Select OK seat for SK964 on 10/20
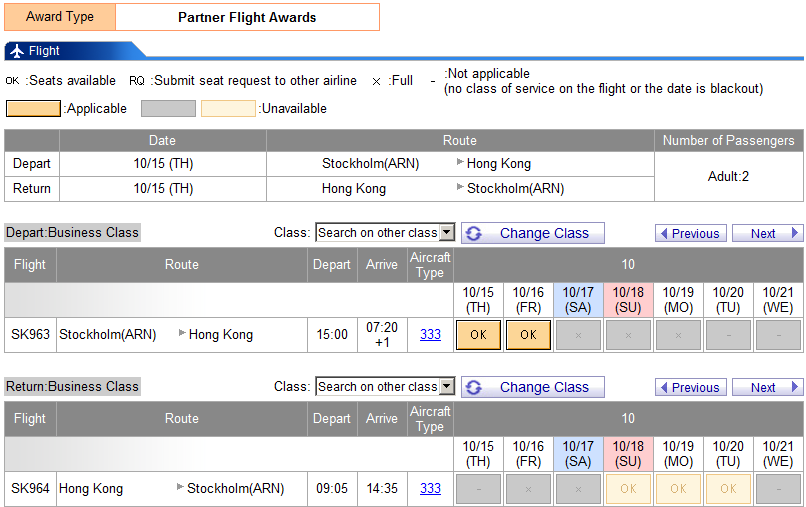Screen dimensions: 806x507 tap(728, 489)
